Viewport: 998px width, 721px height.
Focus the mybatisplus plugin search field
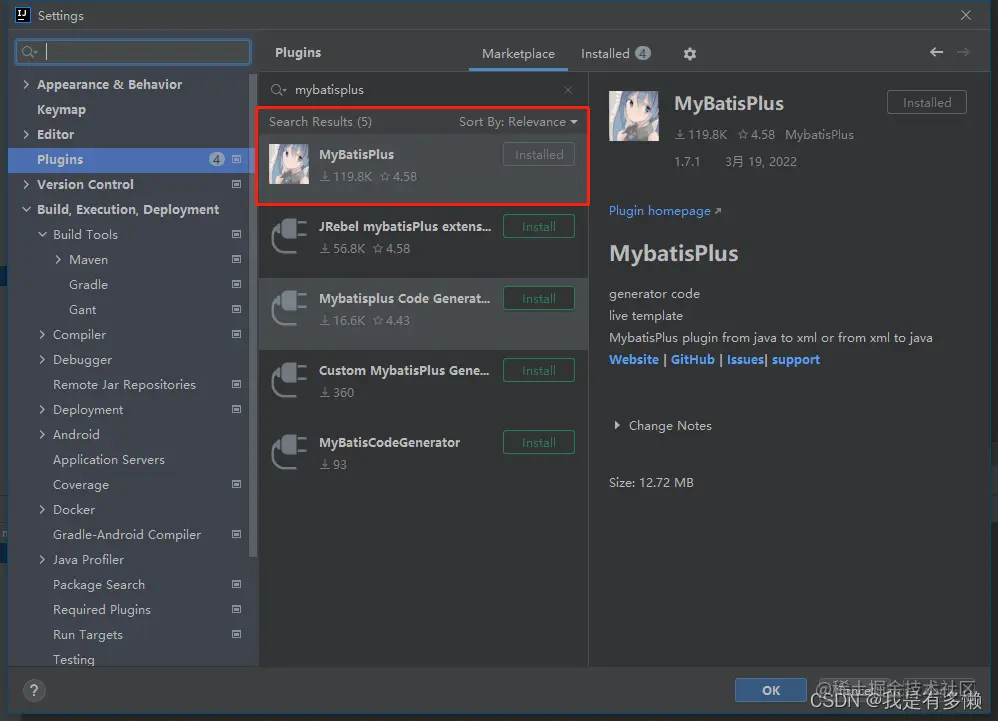click(422, 90)
